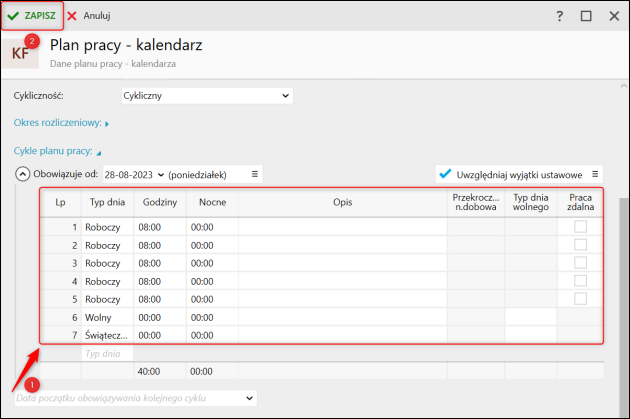Select Roboczy day type in row 1
This screenshot has height=419, width=630.
tap(107, 227)
